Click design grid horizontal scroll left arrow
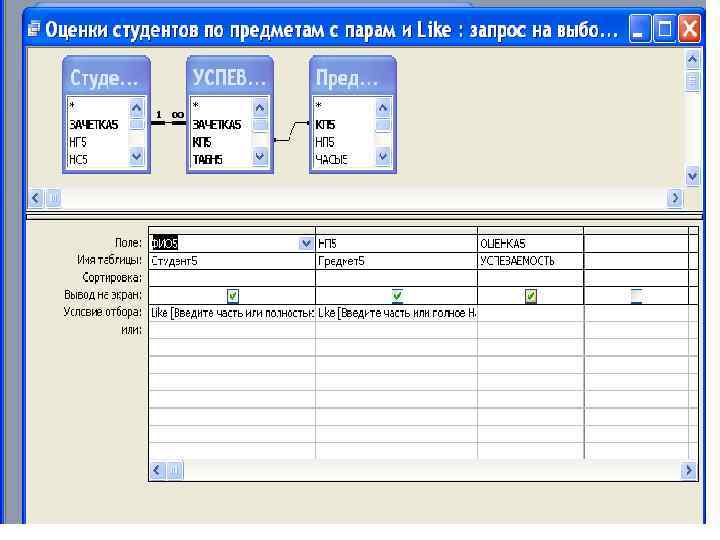 click(x=158, y=470)
